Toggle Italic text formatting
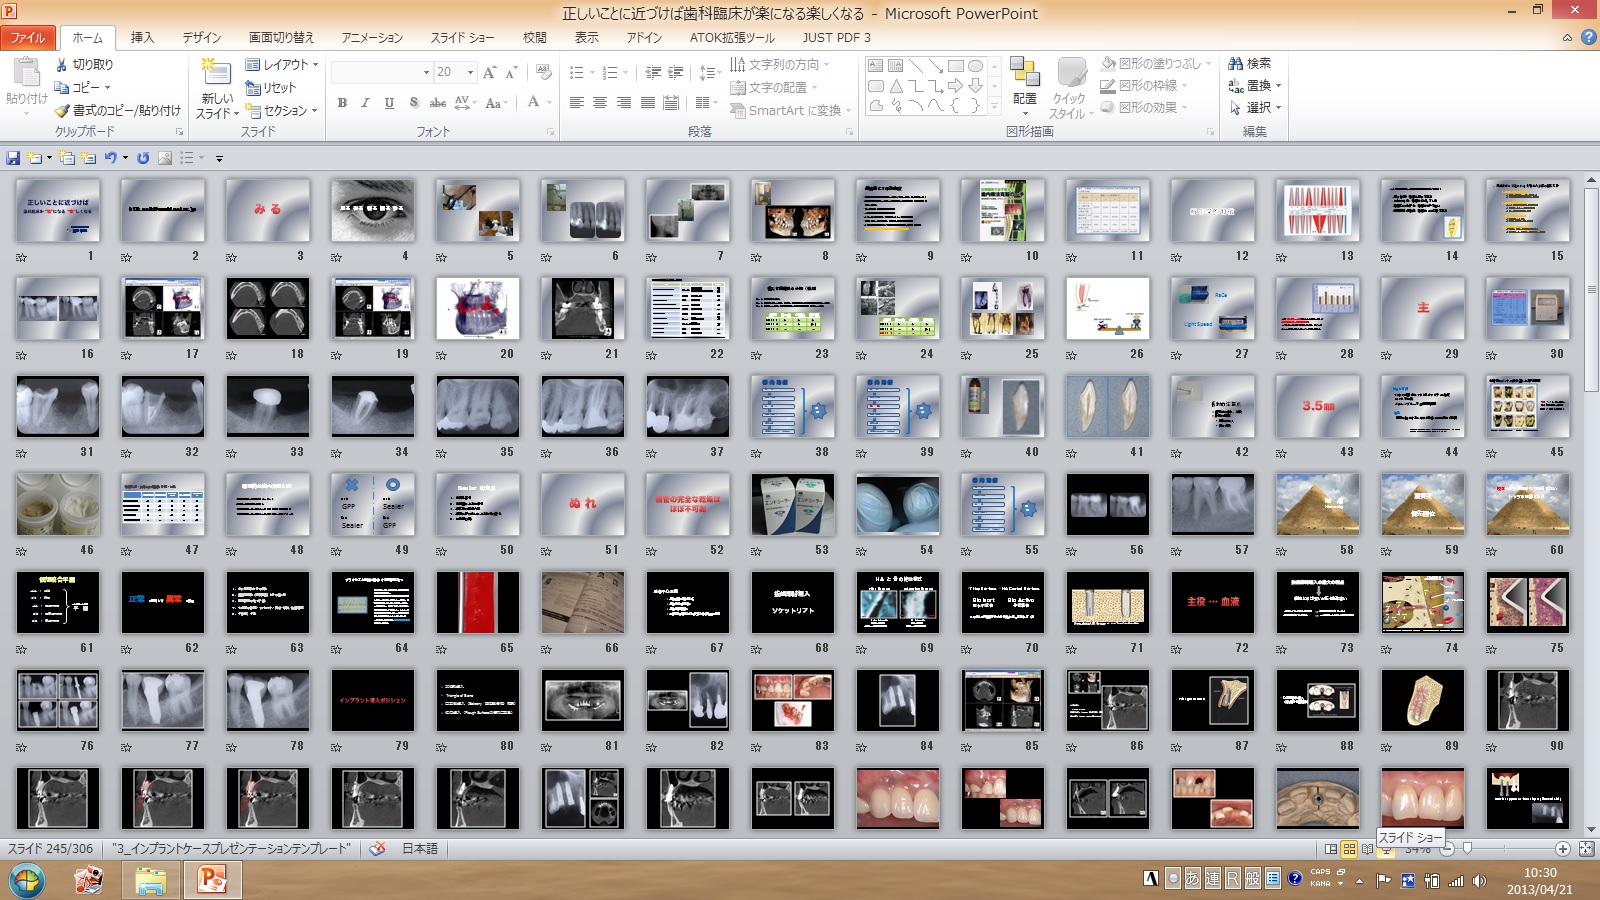Screen dimensions: 1600x900 [x=365, y=103]
